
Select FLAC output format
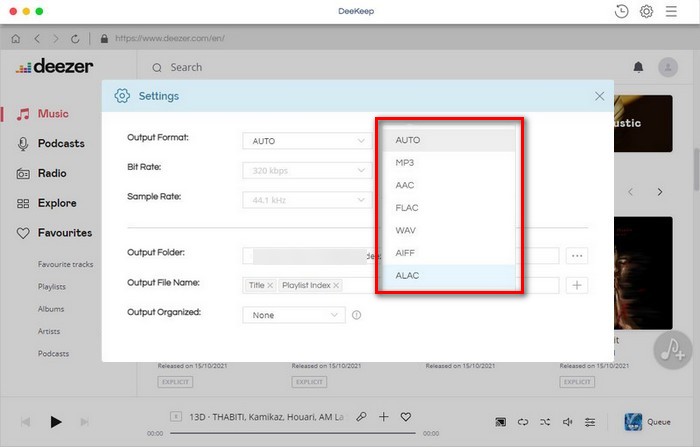coord(449,208)
